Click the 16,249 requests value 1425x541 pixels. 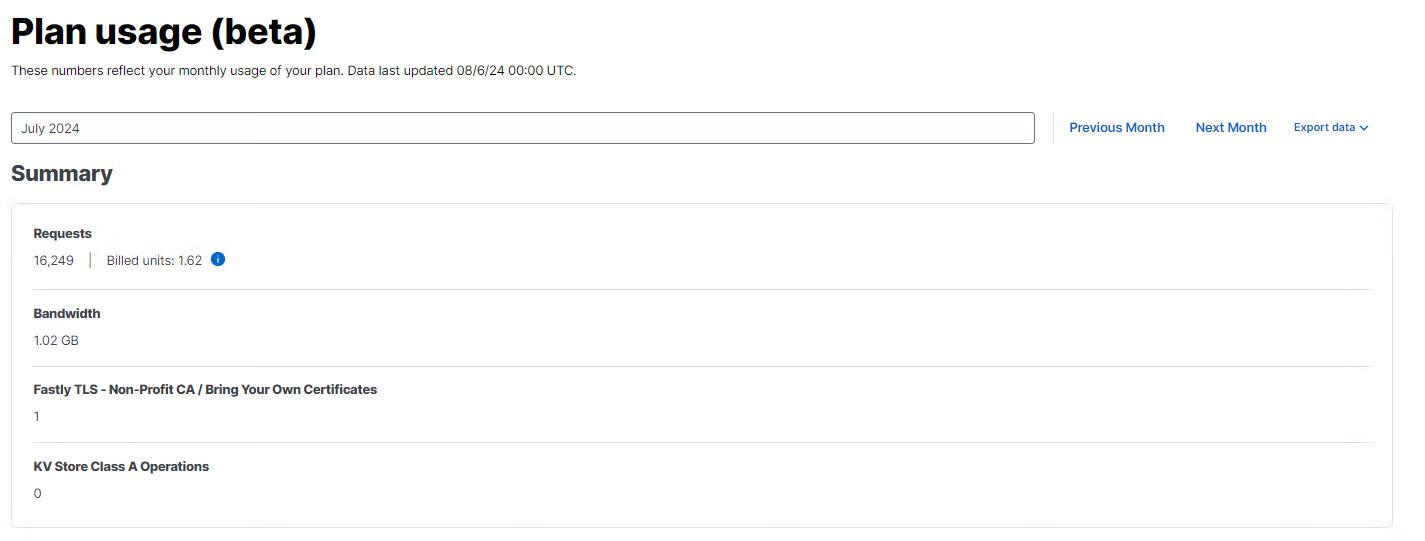click(x=53, y=261)
